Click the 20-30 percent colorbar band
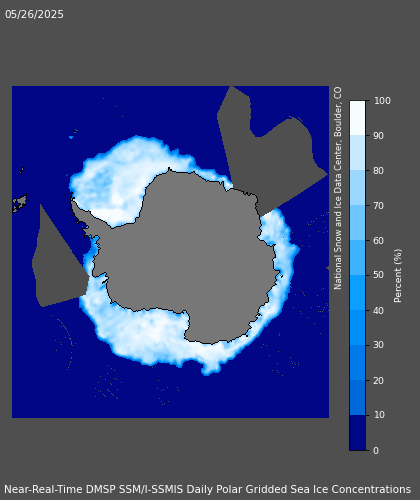 click(x=357, y=363)
